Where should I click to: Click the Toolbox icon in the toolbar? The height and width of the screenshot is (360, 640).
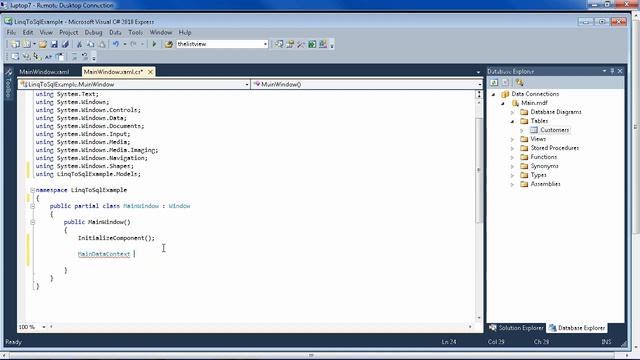[x=301, y=44]
